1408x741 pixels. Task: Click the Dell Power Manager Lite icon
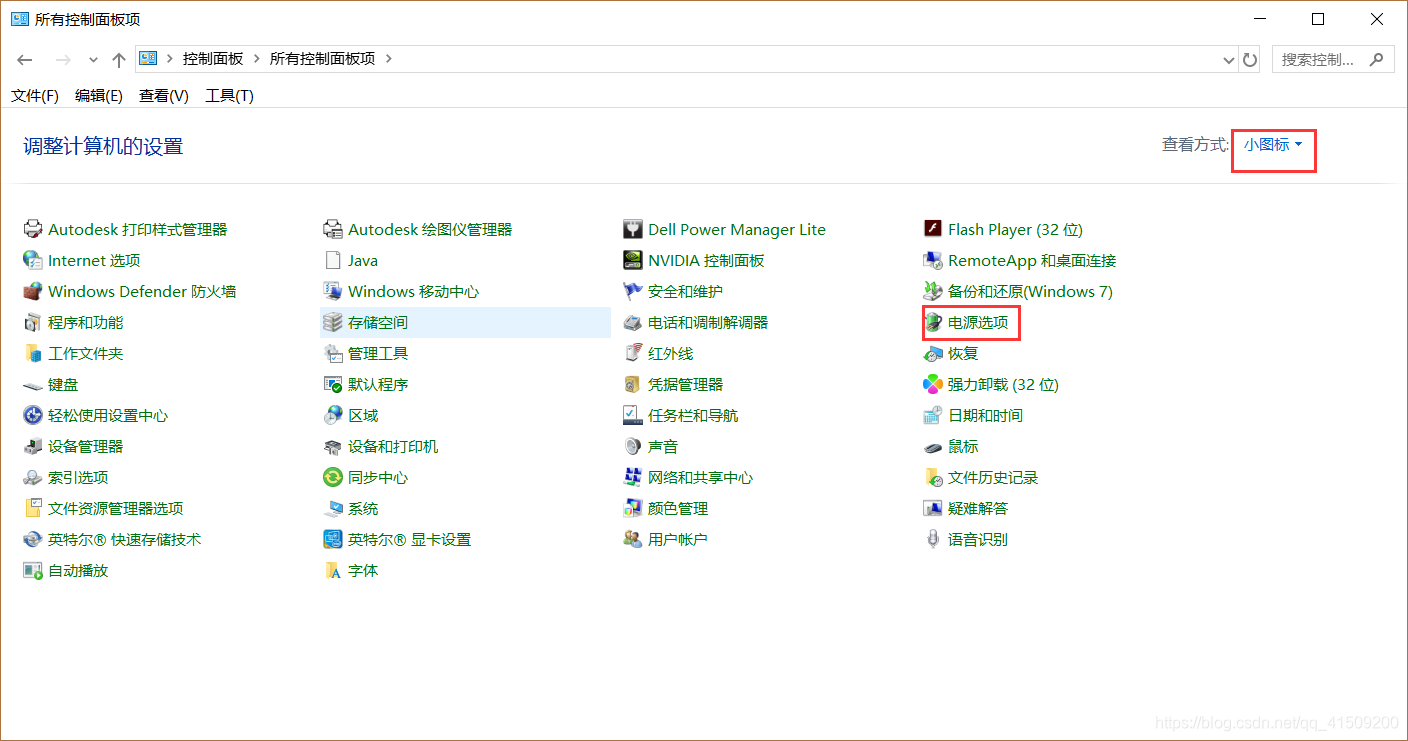tap(632, 229)
